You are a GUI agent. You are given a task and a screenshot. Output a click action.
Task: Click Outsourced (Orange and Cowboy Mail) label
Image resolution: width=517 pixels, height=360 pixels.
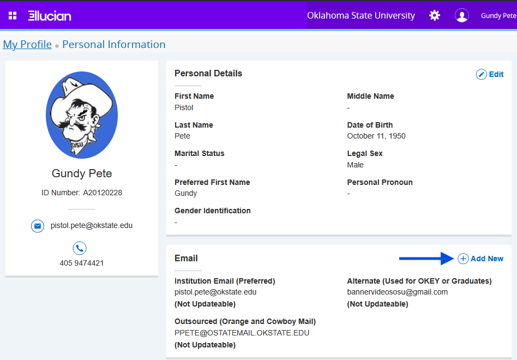click(x=245, y=321)
